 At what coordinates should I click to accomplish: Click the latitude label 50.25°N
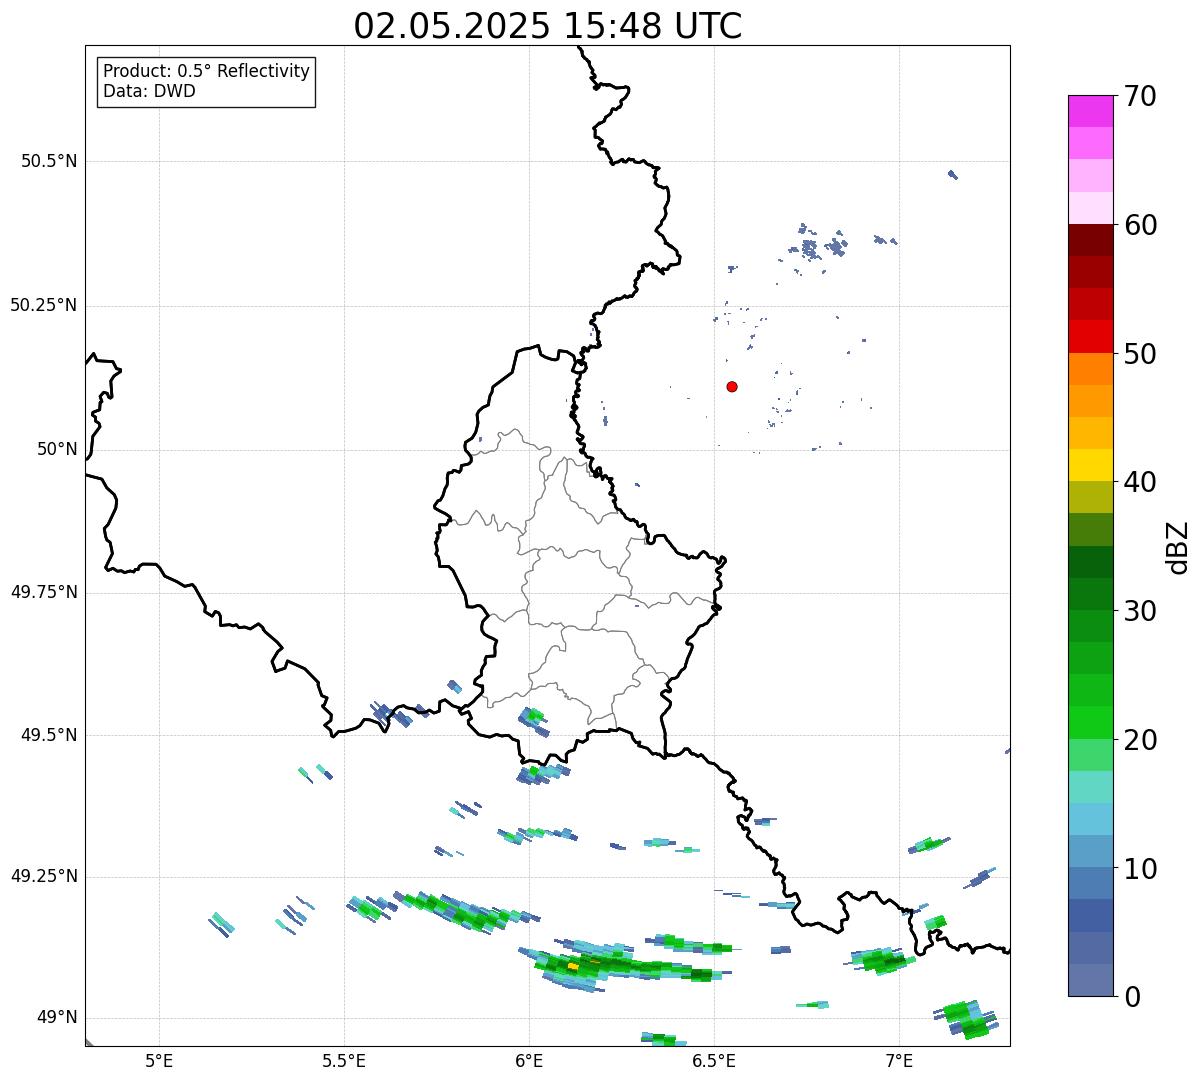coord(43,305)
